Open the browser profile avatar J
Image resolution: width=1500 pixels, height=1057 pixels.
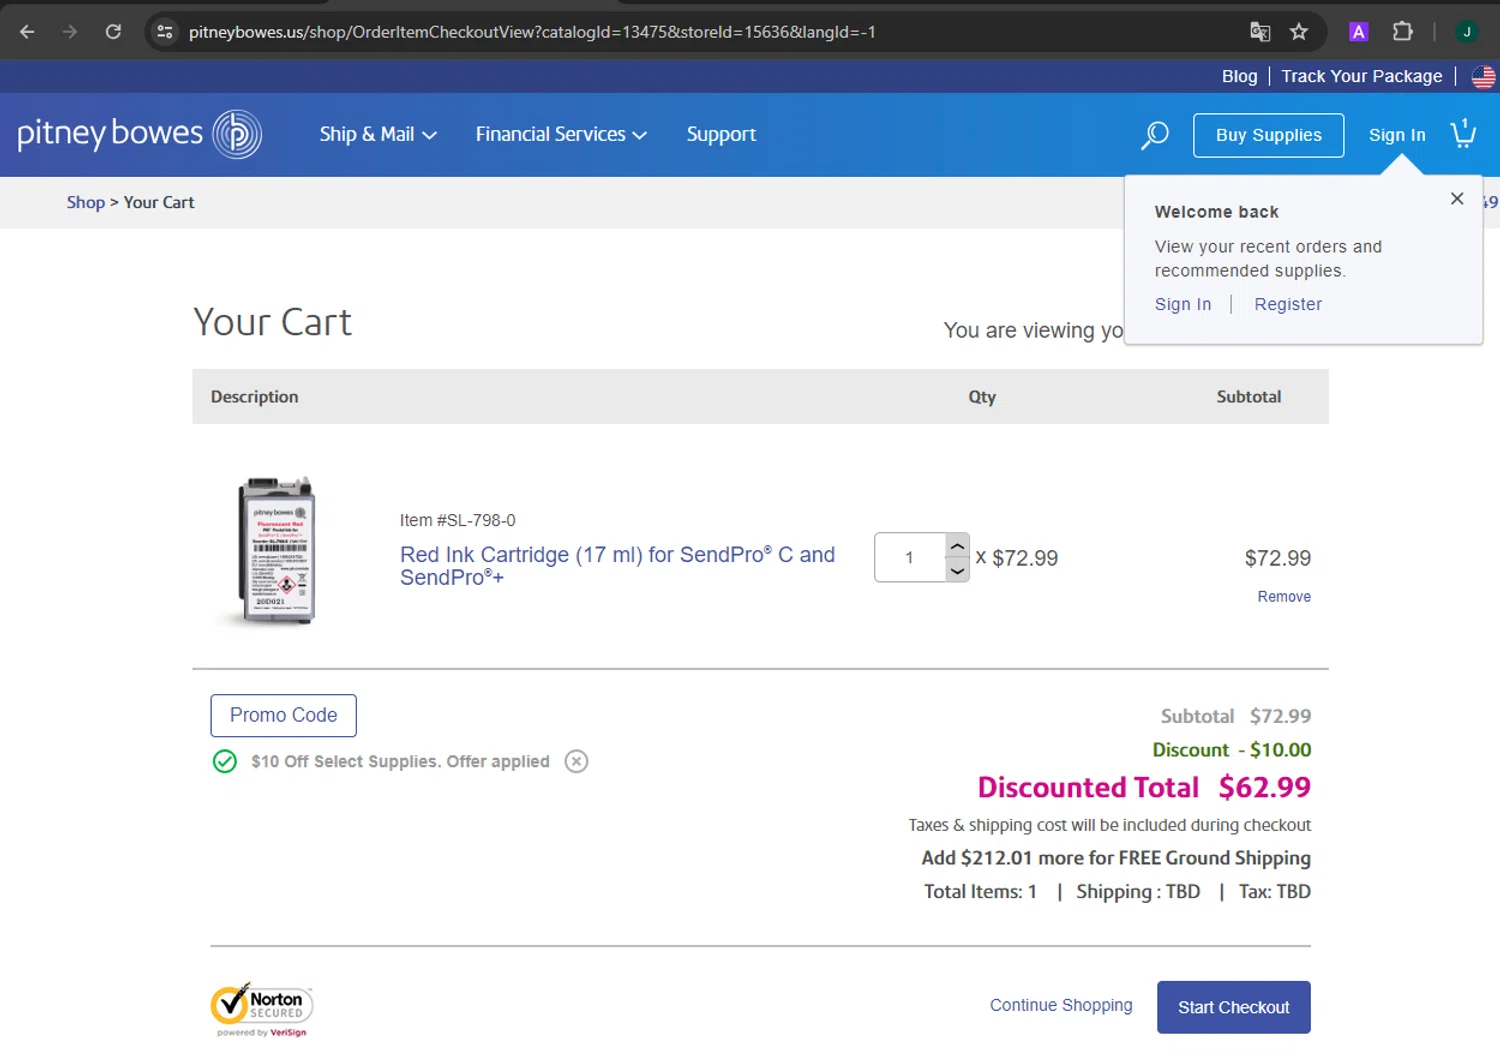coord(1467,32)
